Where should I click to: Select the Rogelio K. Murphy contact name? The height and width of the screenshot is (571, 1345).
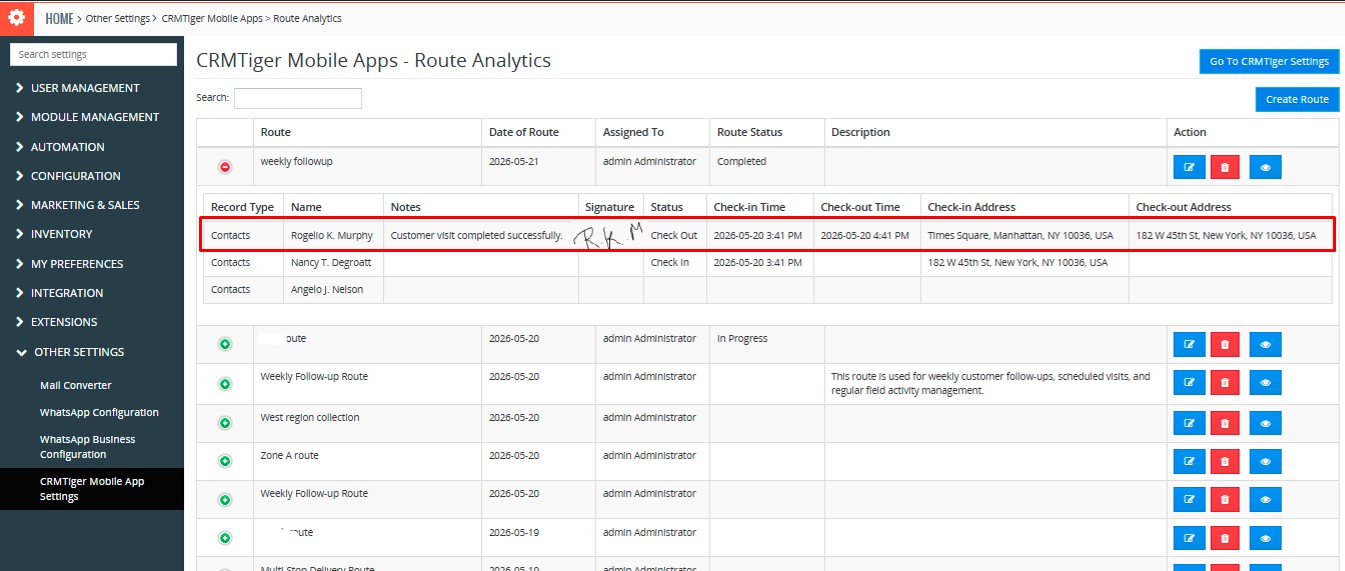point(332,236)
